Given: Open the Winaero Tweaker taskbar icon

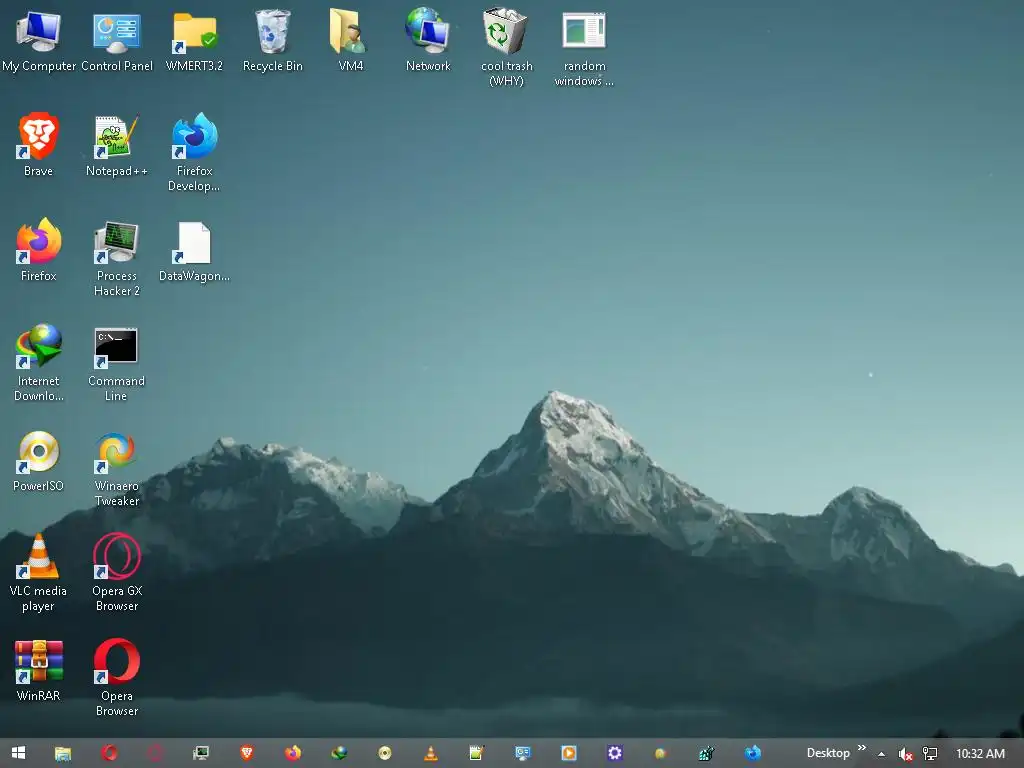Looking at the screenshot, I should tap(660, 753).
